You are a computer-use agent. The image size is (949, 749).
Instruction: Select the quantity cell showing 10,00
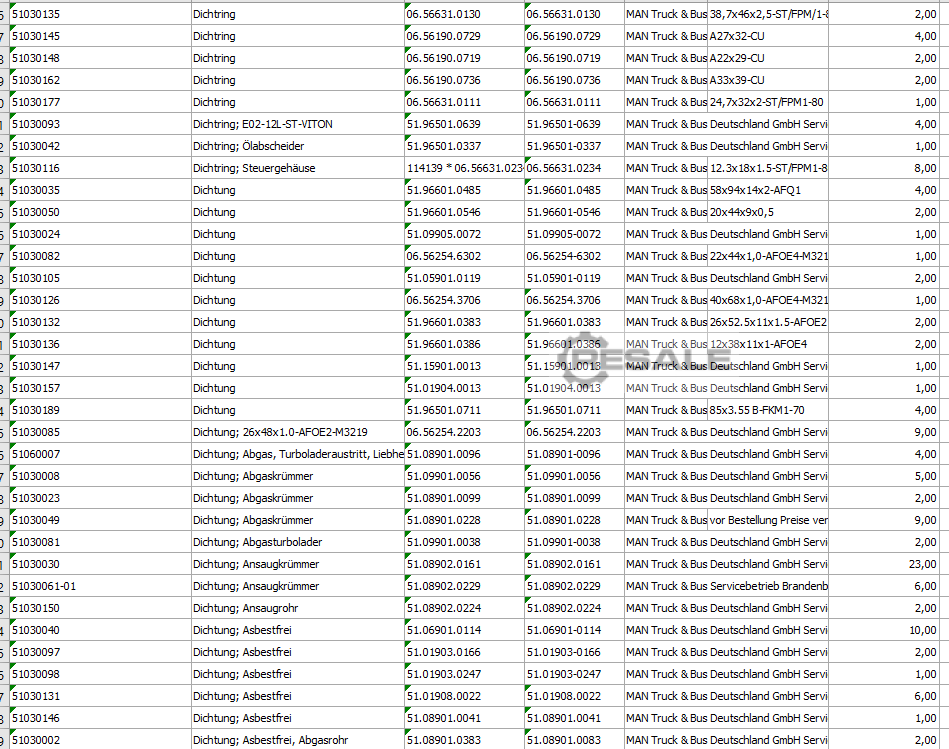888,630
